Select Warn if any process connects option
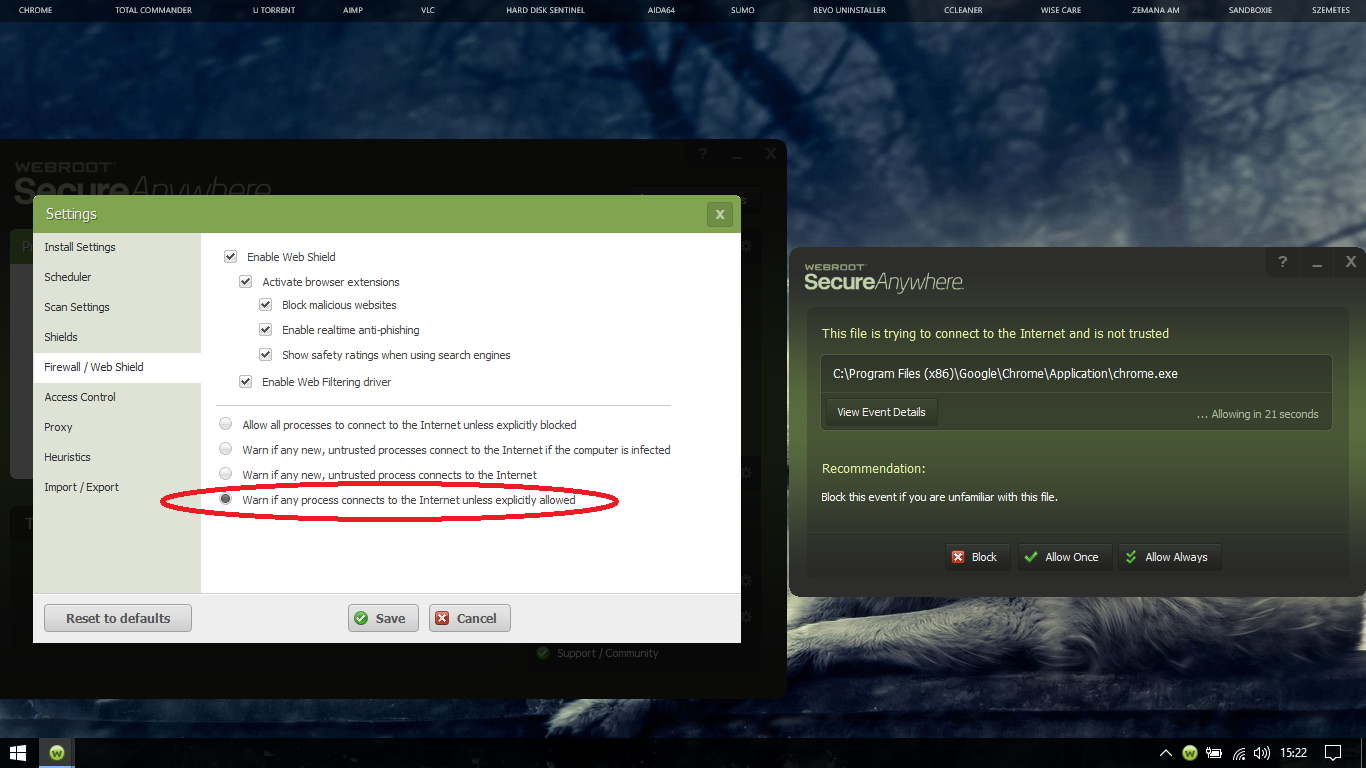 coord(226,499)
